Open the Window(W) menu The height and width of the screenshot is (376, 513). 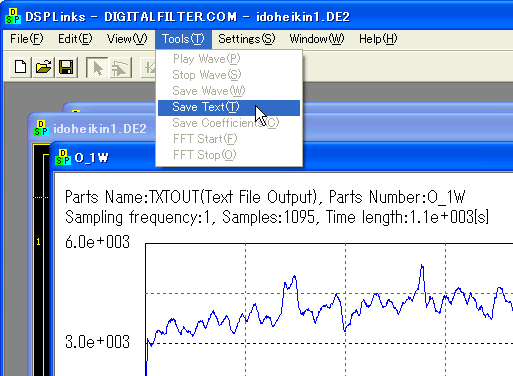click(316, 39)
